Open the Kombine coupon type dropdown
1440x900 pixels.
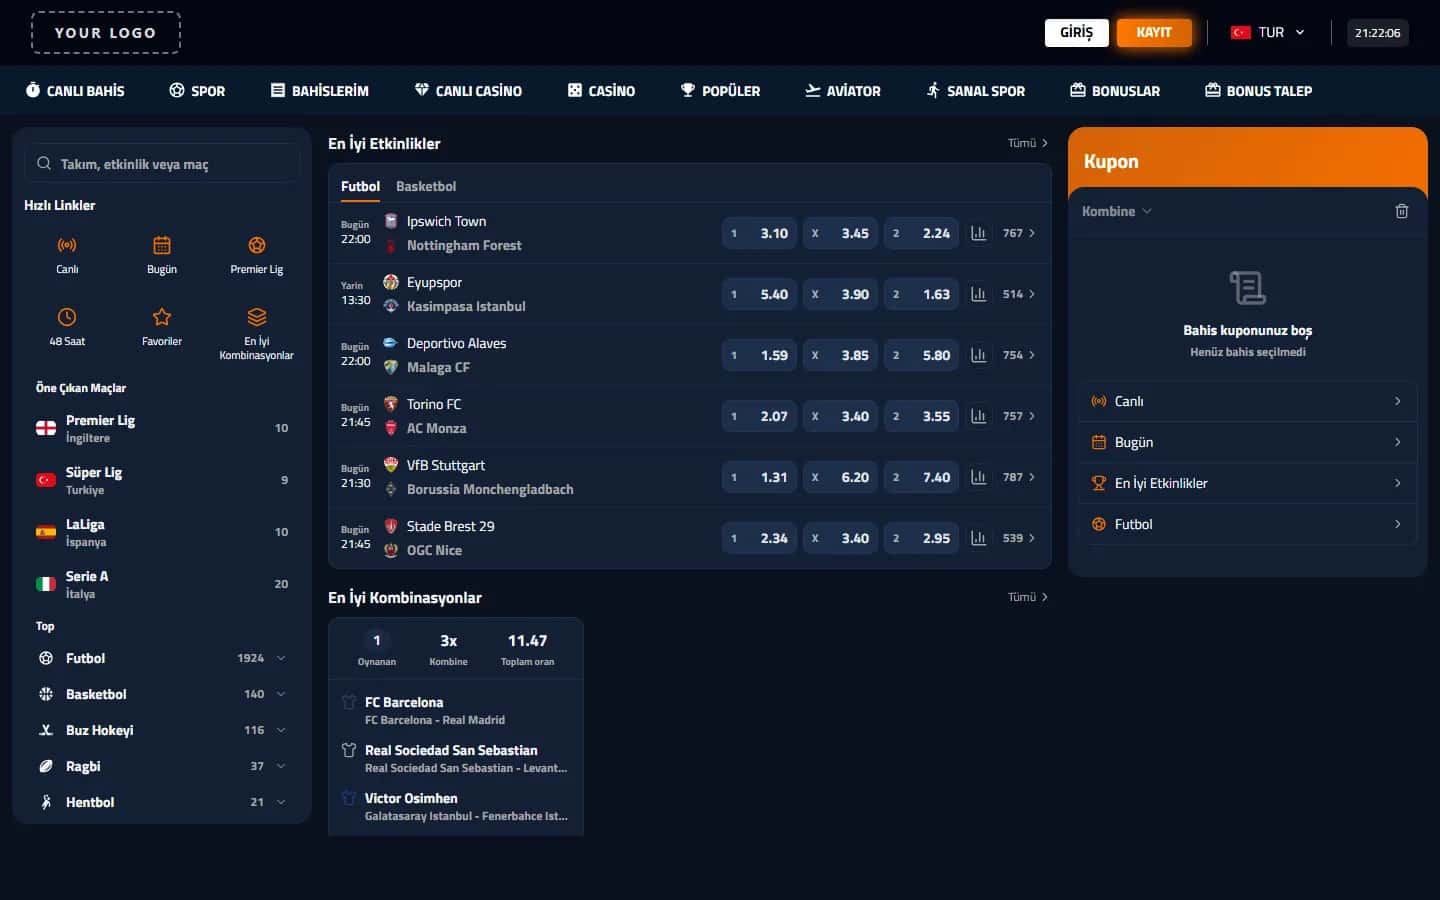point(1117,211)
